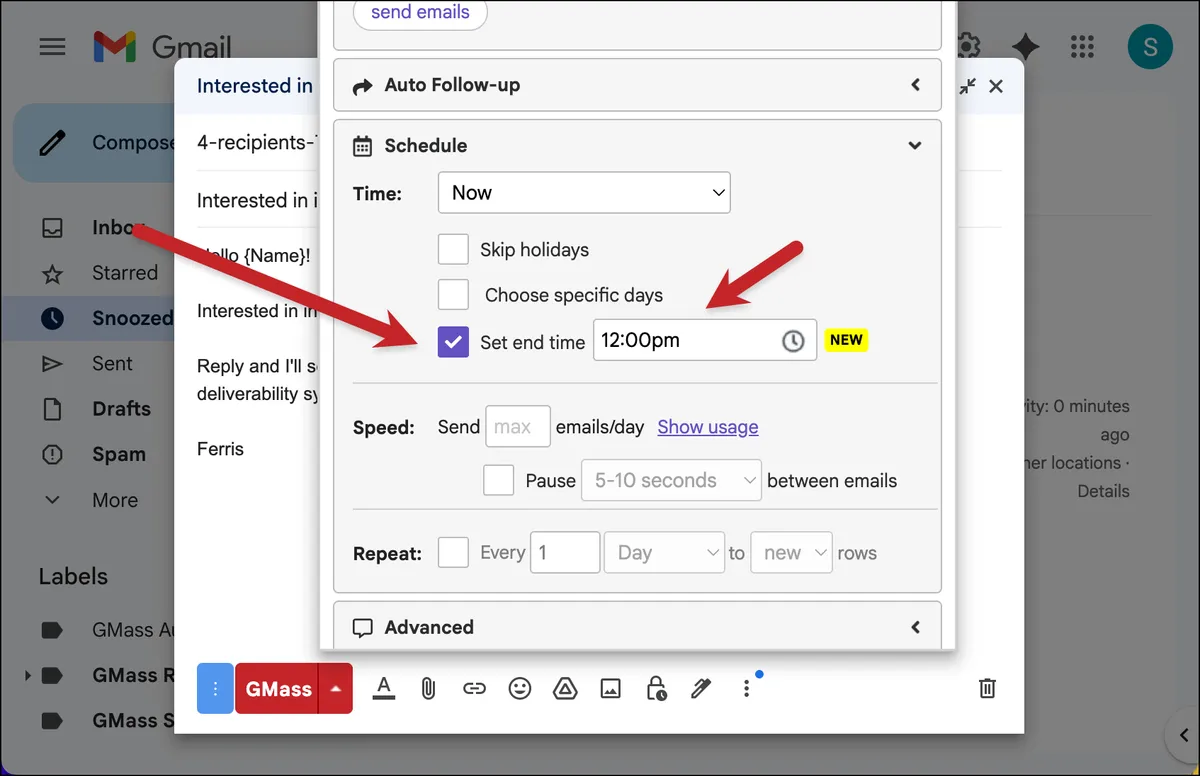Insert files using the Google Drive icon
The image size is (1200, 776).
click(565, 688)
